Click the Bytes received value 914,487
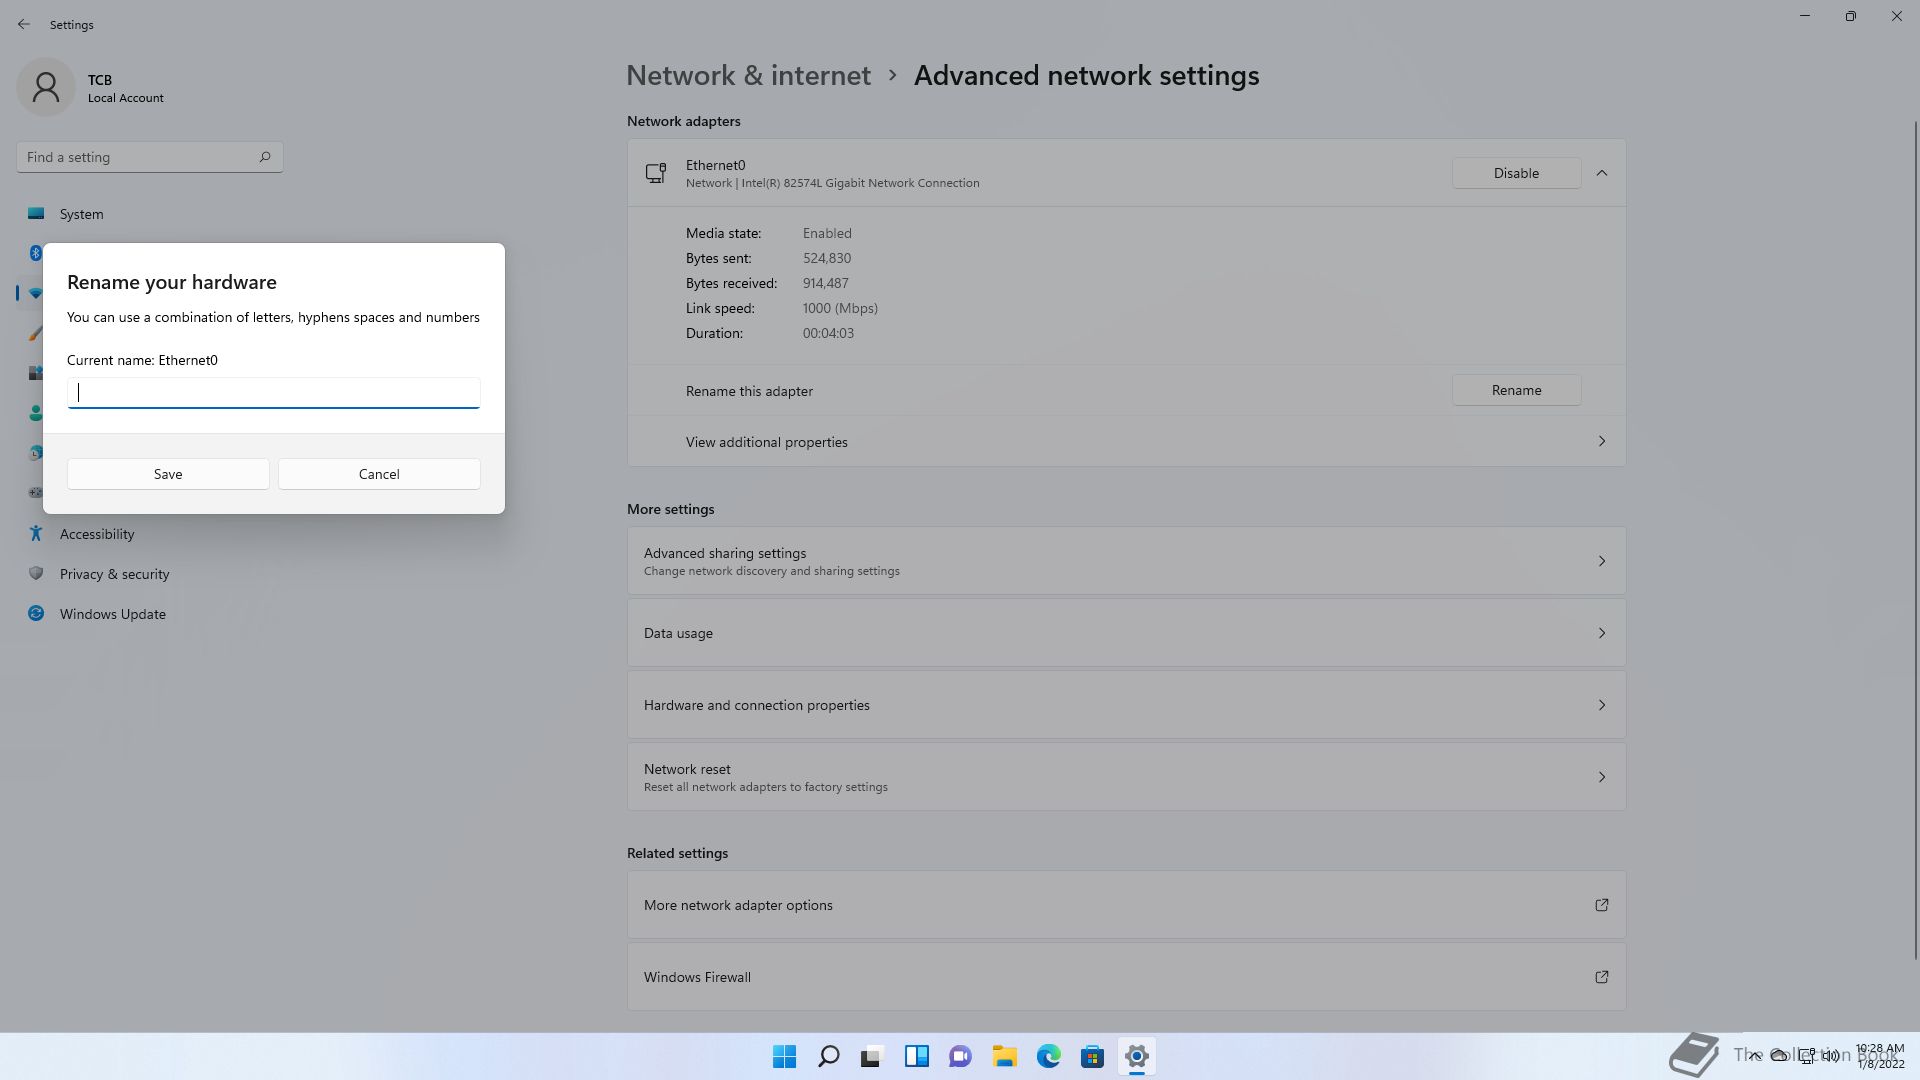This screenshot has height=1080, width=1920. 825,283
